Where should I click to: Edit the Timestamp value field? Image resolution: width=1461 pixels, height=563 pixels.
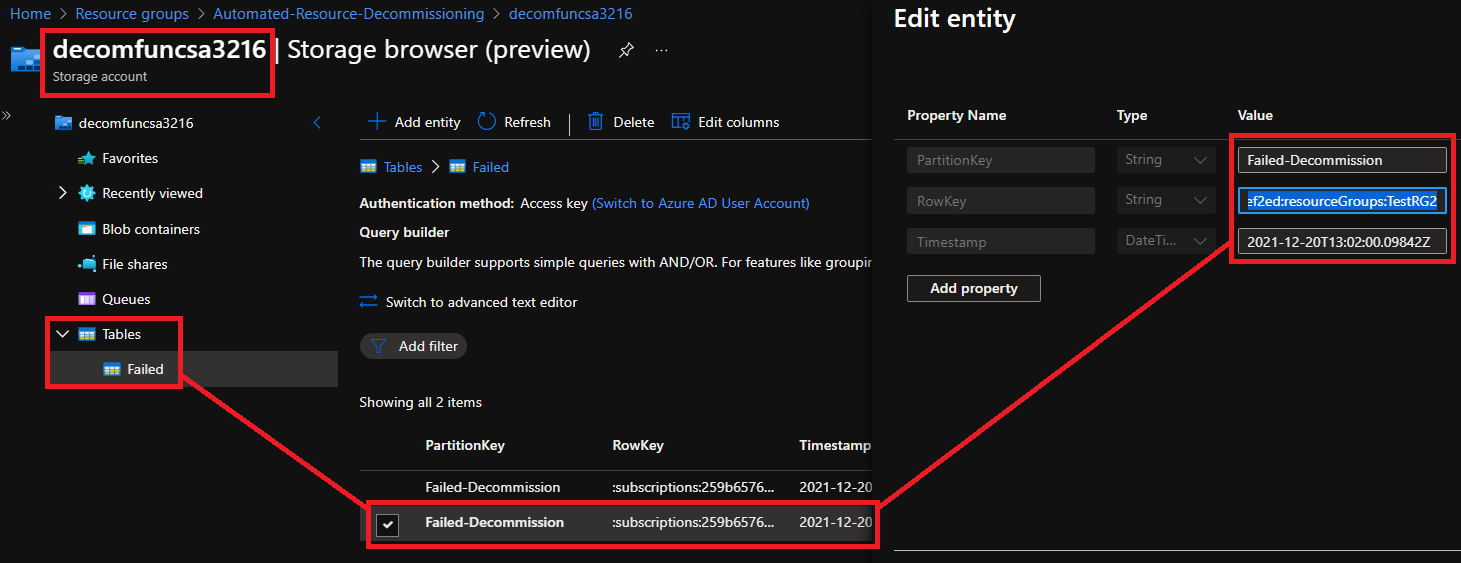(1342, 242)
